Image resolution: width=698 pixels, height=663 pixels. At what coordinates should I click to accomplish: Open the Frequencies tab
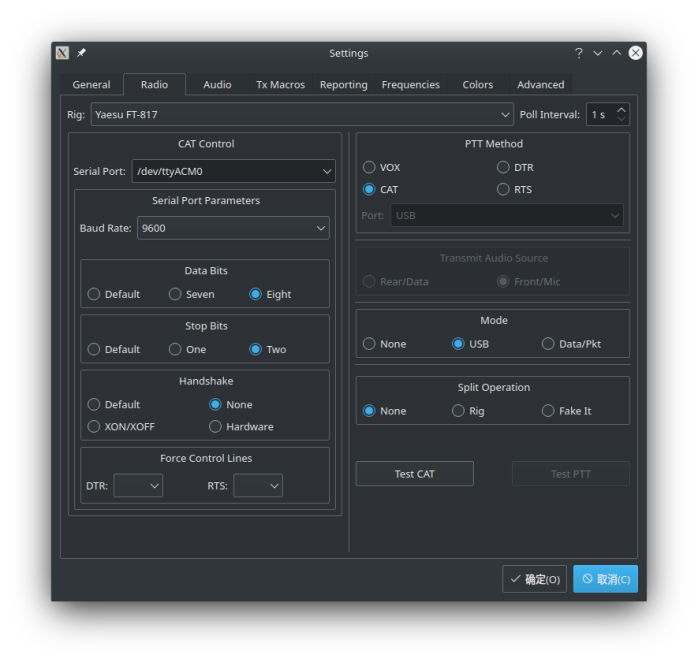click(x=410, y=85)
